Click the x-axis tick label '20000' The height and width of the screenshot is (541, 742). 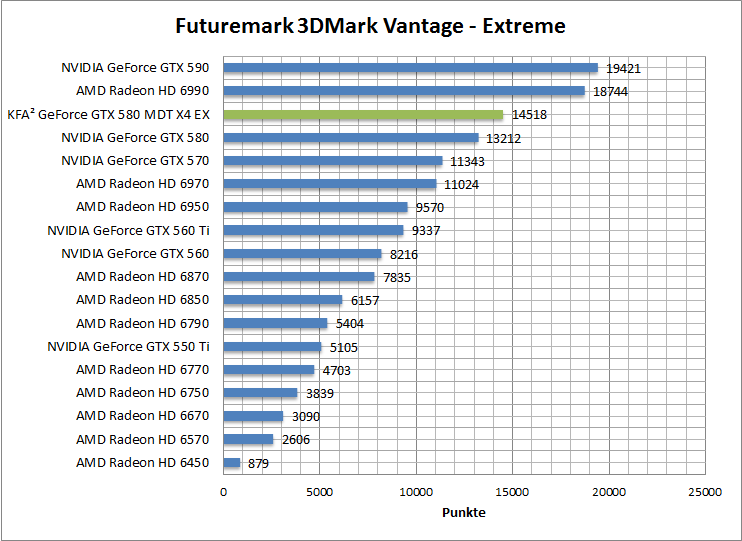(x=609, y=492)
